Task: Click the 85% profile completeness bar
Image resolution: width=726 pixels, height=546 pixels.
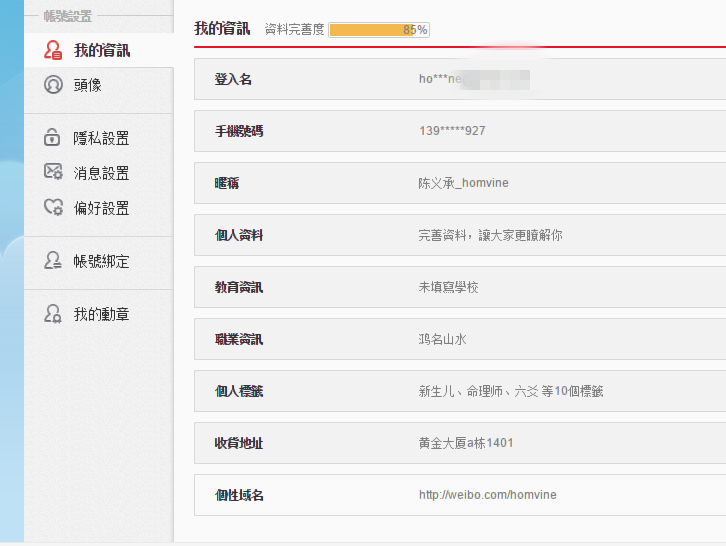Action: point(378,30)
